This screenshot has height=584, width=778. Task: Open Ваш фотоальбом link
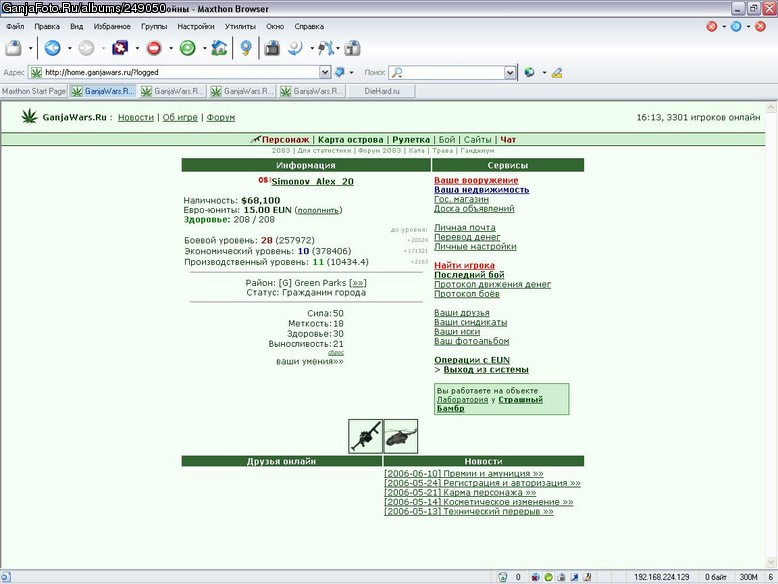[471, 341]
